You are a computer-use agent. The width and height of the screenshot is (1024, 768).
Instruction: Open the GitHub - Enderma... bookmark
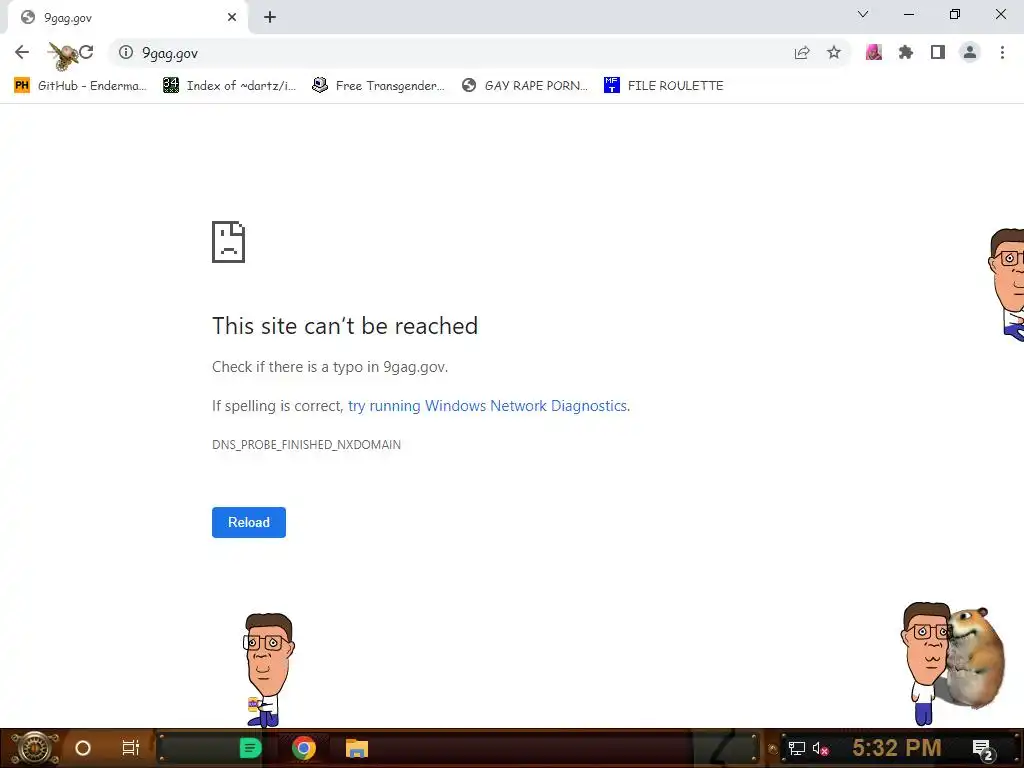click(x=80, y=86)
